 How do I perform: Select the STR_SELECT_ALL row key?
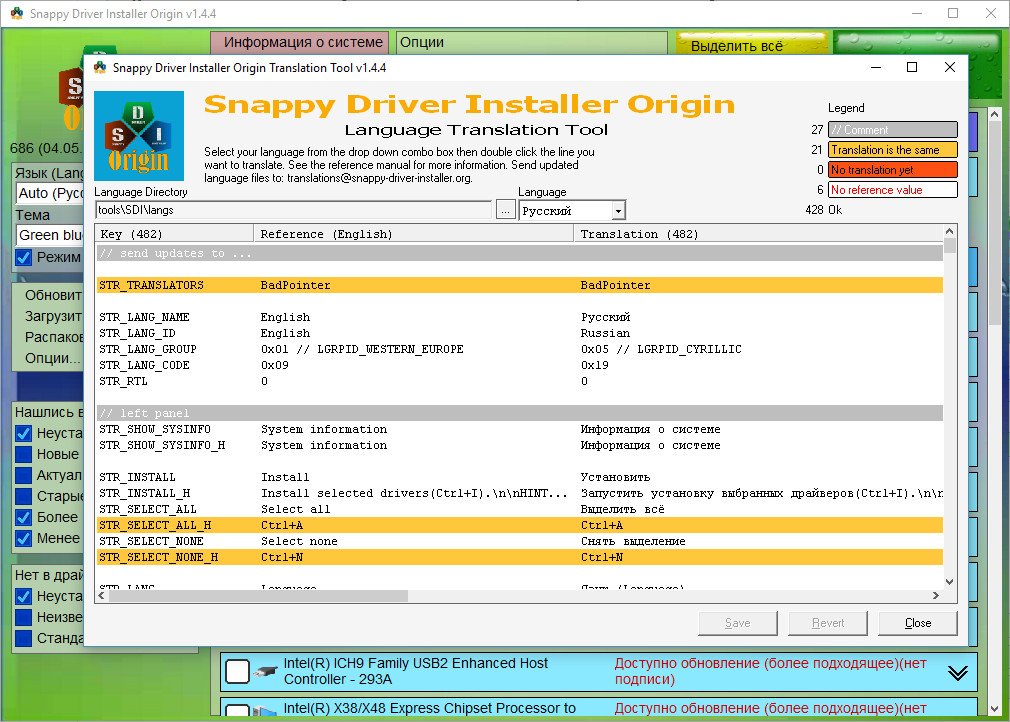148,509
